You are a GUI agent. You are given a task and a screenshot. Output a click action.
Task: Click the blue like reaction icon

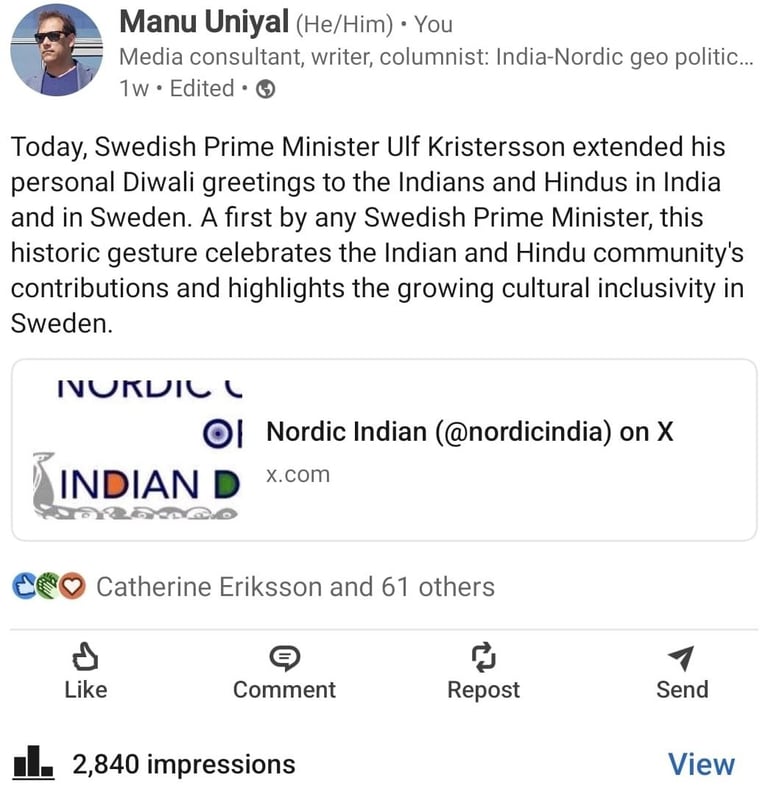click(x=23, y=586)
